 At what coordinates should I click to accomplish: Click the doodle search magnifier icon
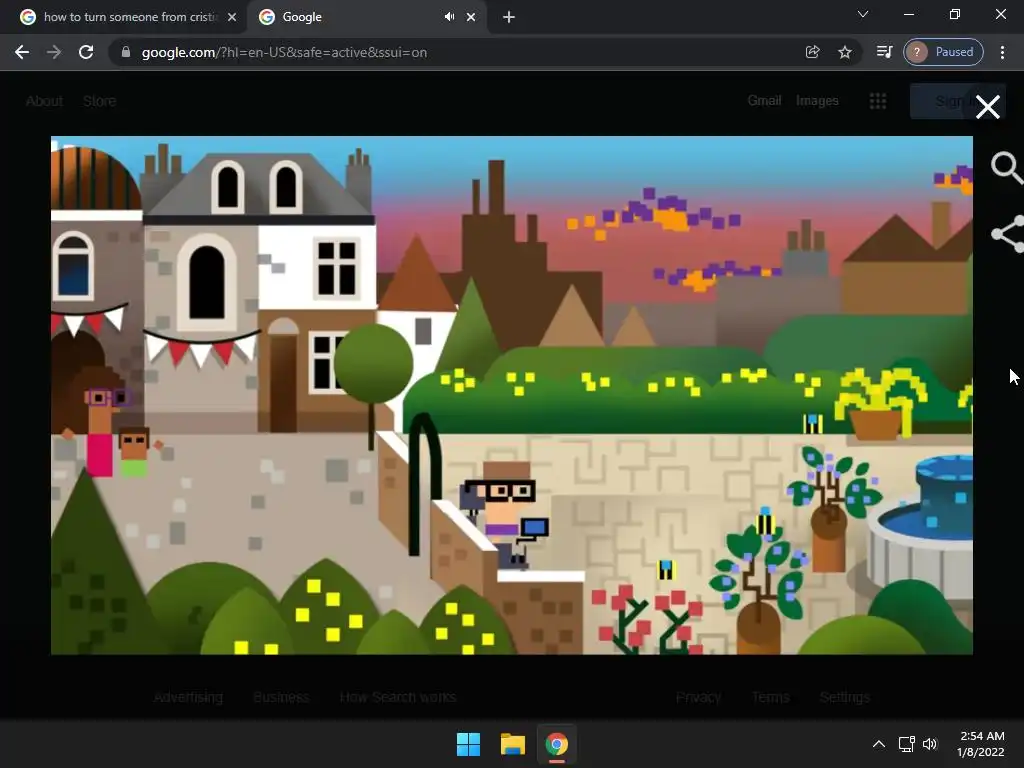tap(1007, 168)
